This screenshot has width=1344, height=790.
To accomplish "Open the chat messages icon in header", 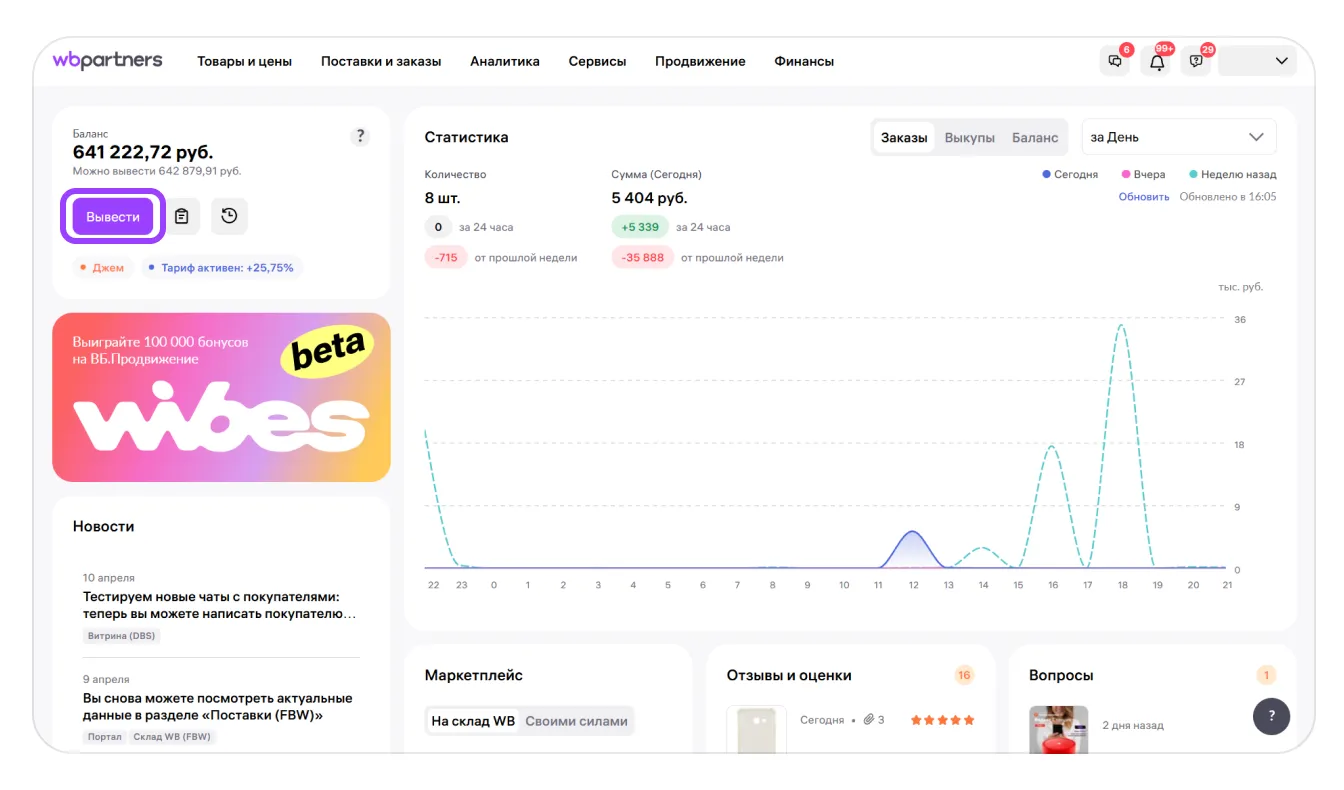I will click(1115, 62).
